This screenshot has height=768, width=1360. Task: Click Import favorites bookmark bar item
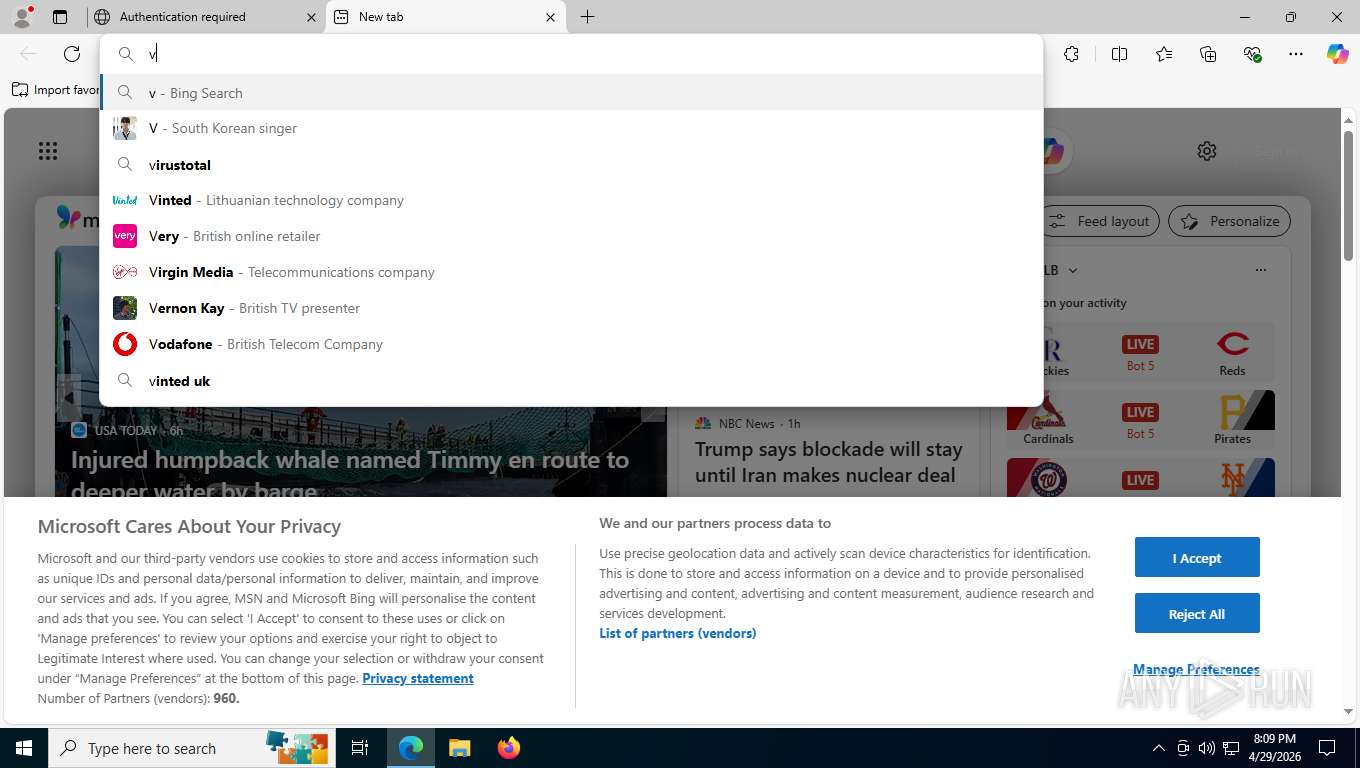tap(55, 90)
